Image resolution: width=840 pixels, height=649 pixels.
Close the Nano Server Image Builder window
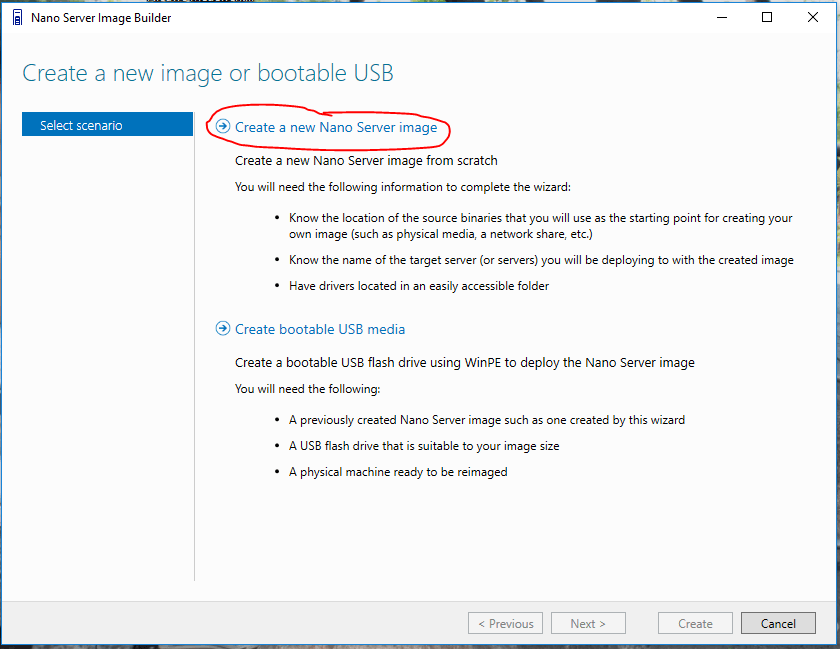(x=813, y=18)
